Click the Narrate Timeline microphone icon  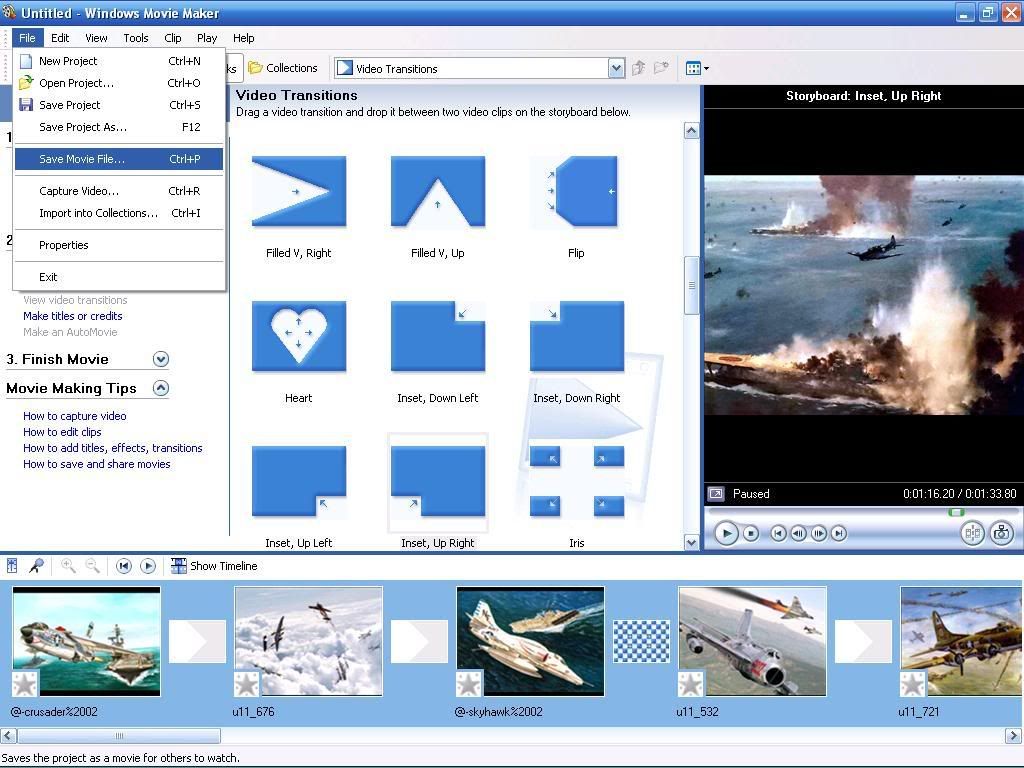click(37, 566)
